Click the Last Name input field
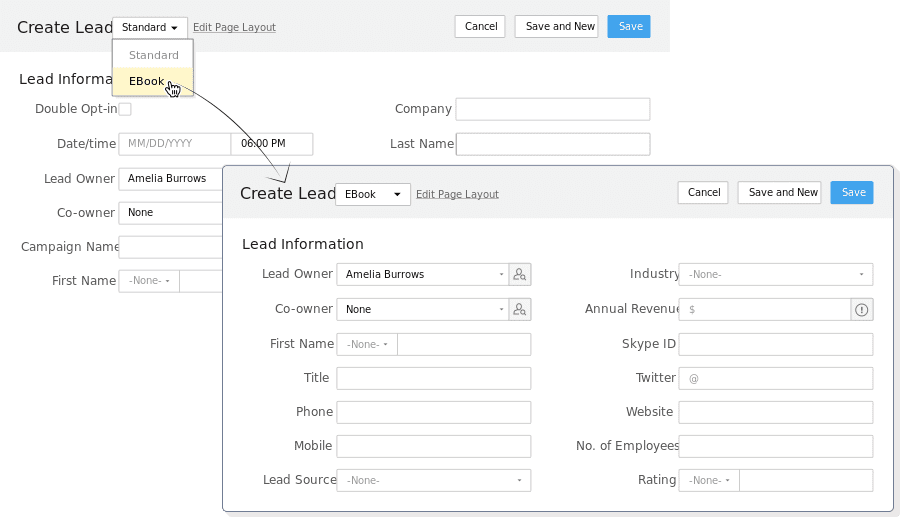 pos(553,144)
